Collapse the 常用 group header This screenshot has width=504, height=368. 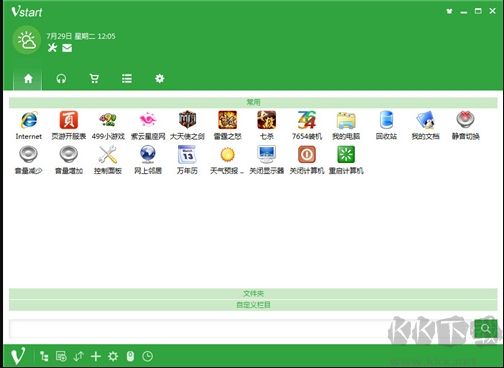253,102
